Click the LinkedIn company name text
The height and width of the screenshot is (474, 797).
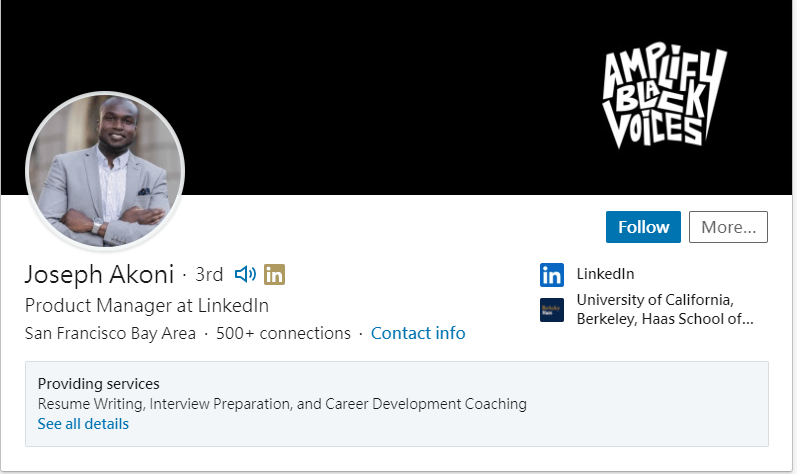605,274
